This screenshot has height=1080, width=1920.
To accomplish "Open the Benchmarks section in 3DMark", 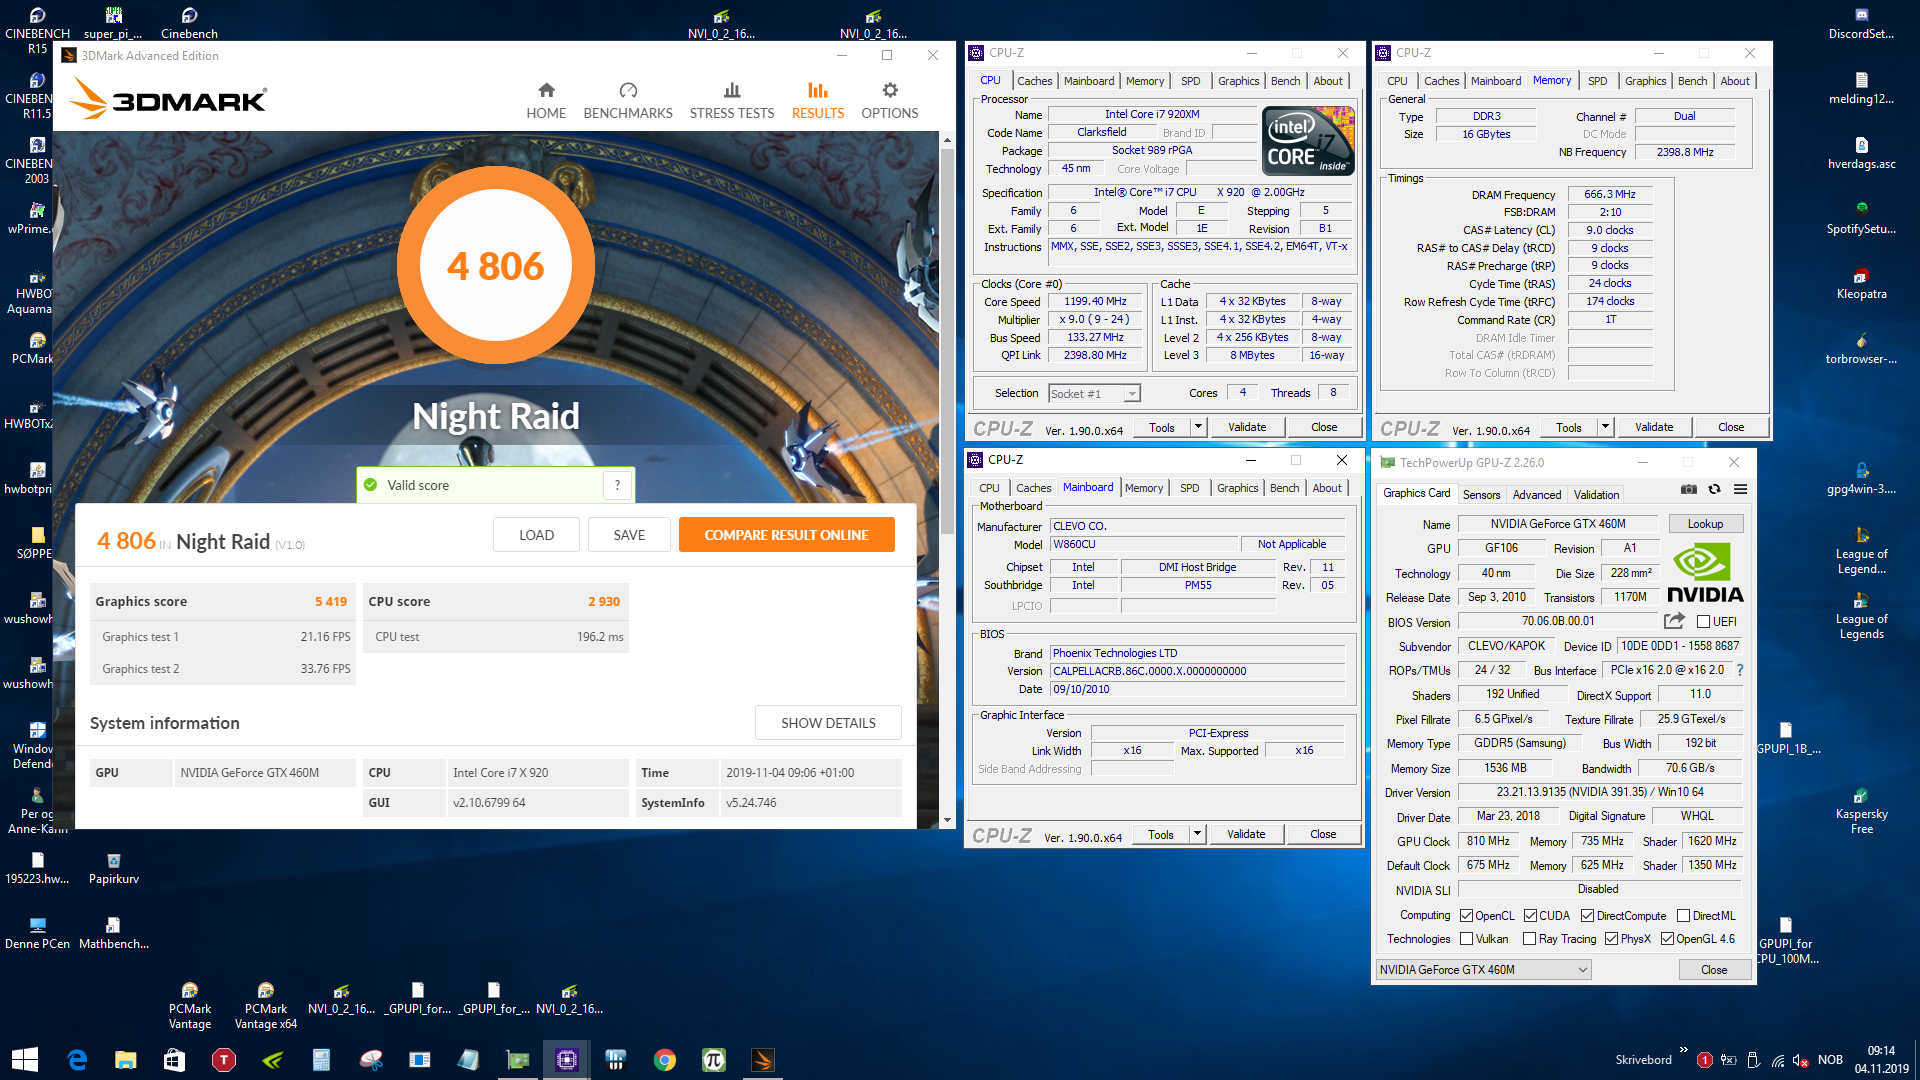I will (x=628, y=101).
